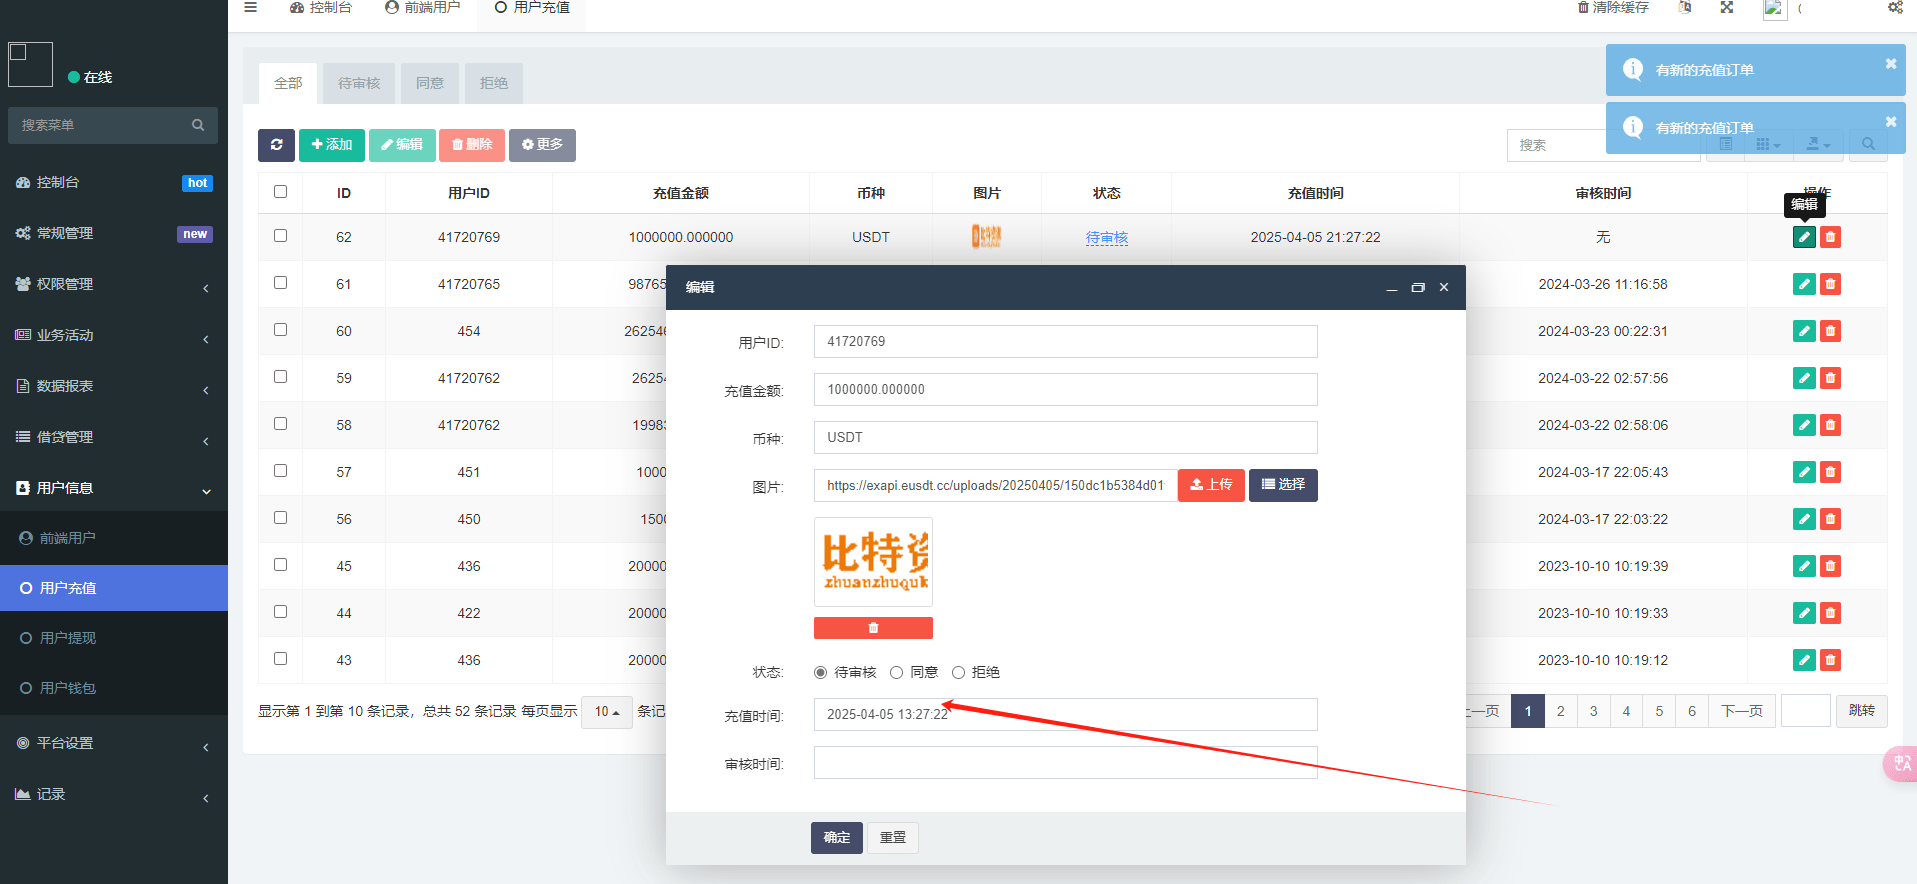Click the 确定 button in edit dialog
The height and width of the screenshot is (884, 1917).
(836, 838)
